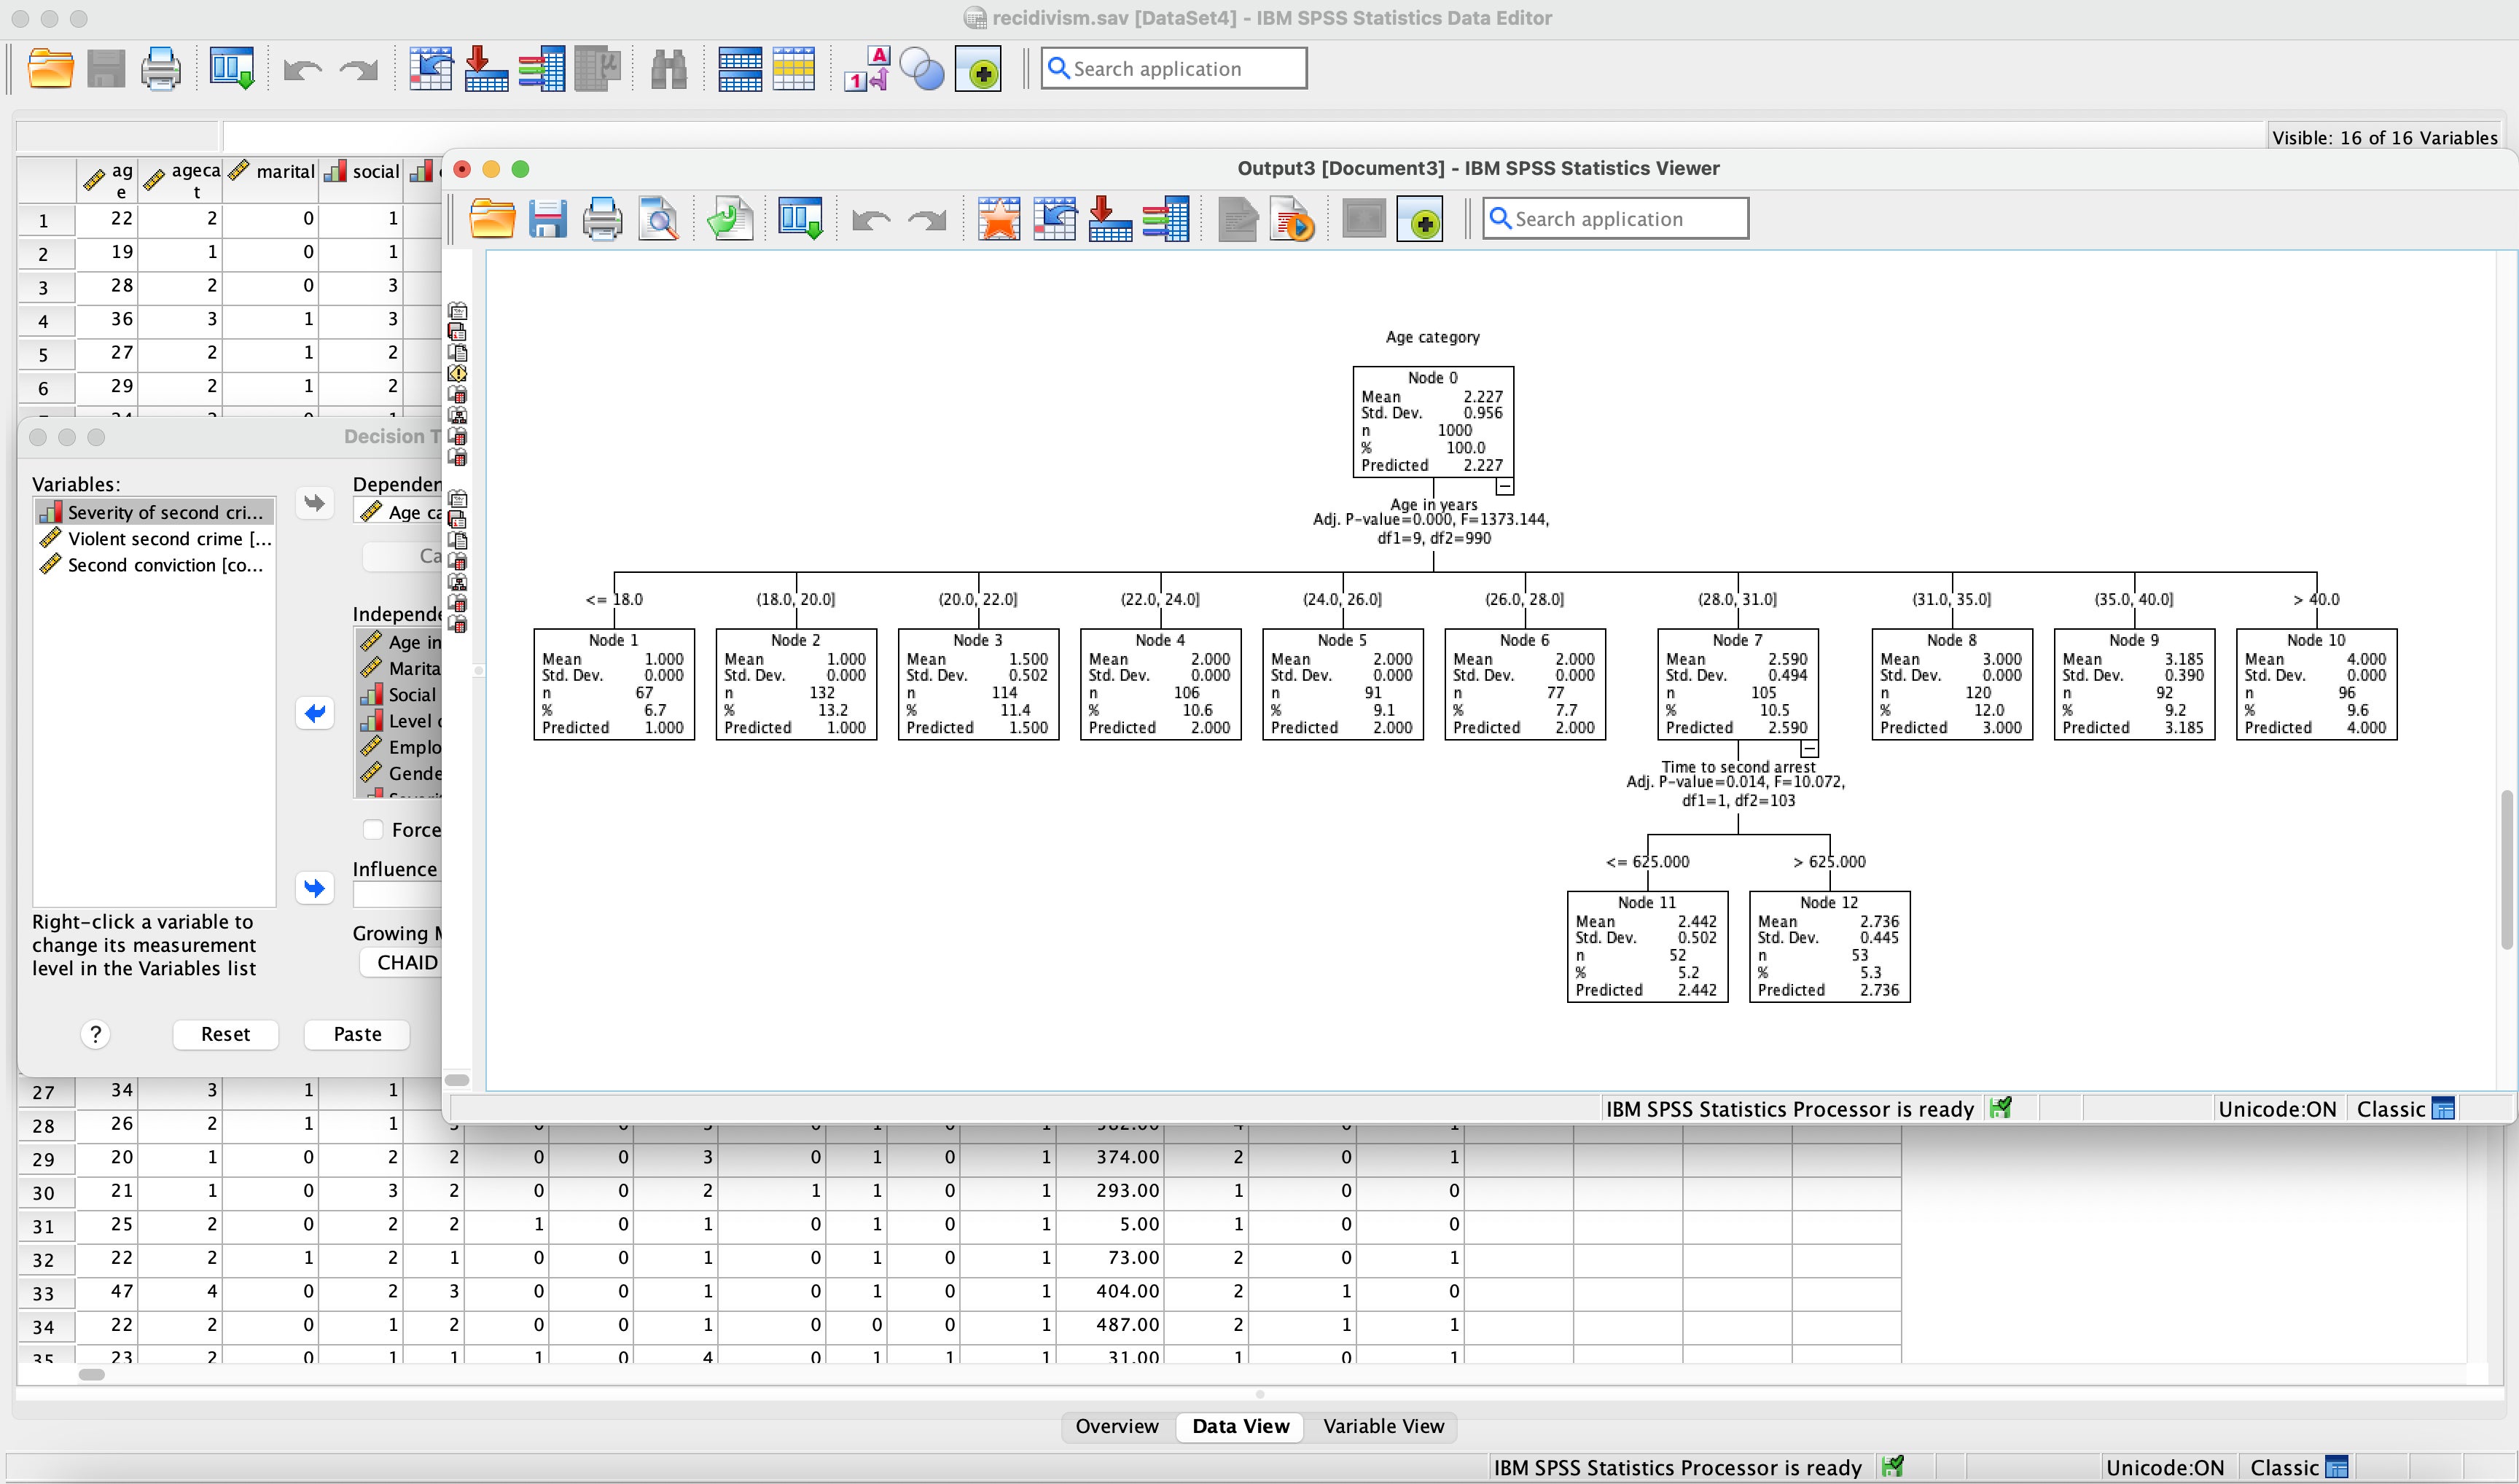
Task: Click Go to Case icon in Data Editor
Action: [431, 69]
